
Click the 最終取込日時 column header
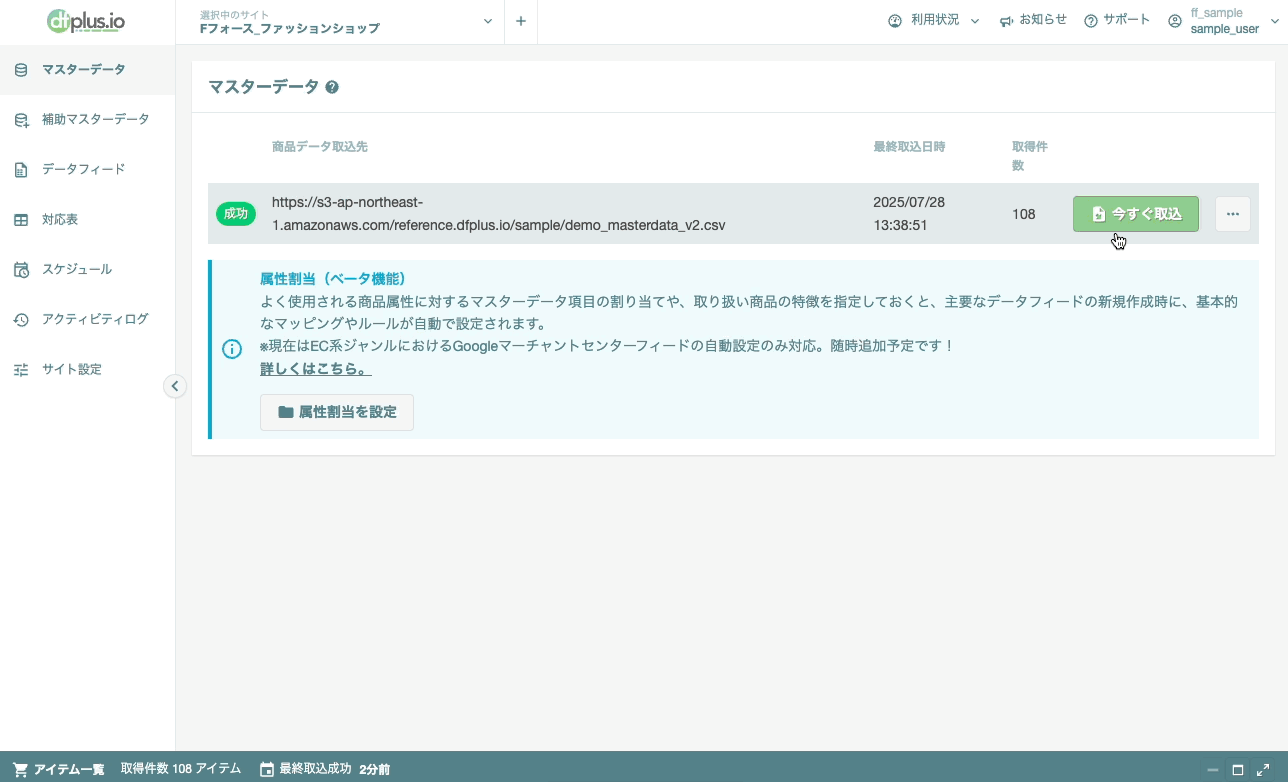pos(909,146)
